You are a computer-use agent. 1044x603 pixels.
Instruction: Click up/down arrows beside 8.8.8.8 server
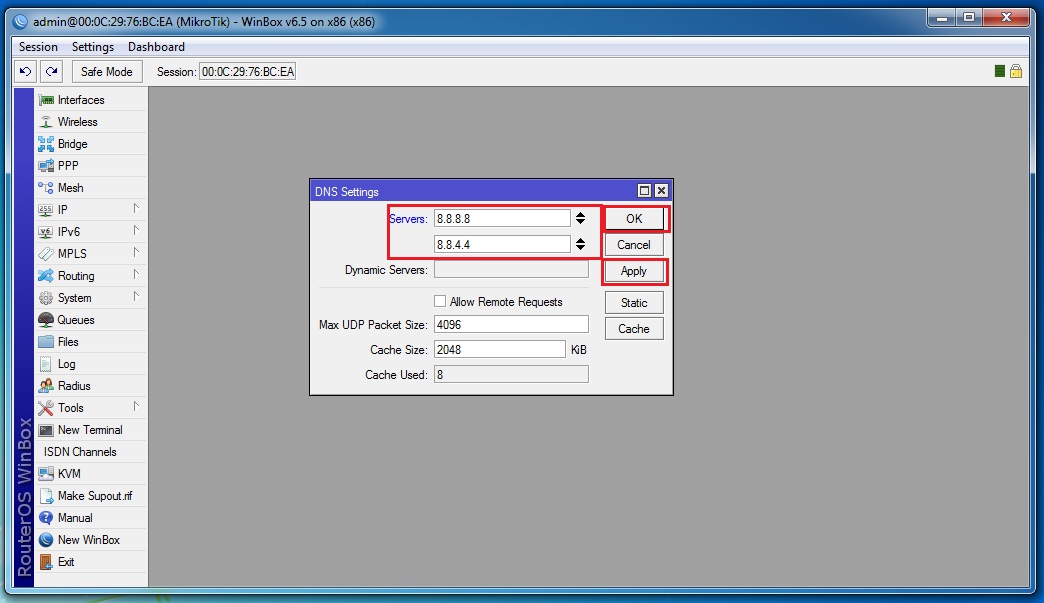(x=581, y=218)
